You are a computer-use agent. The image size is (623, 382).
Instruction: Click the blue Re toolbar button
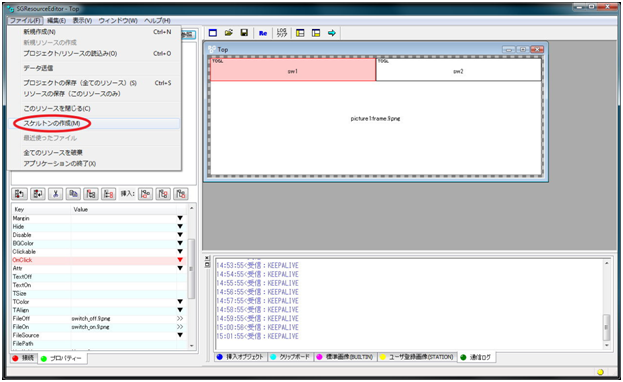pyautogui.click(x=263, y=33)
